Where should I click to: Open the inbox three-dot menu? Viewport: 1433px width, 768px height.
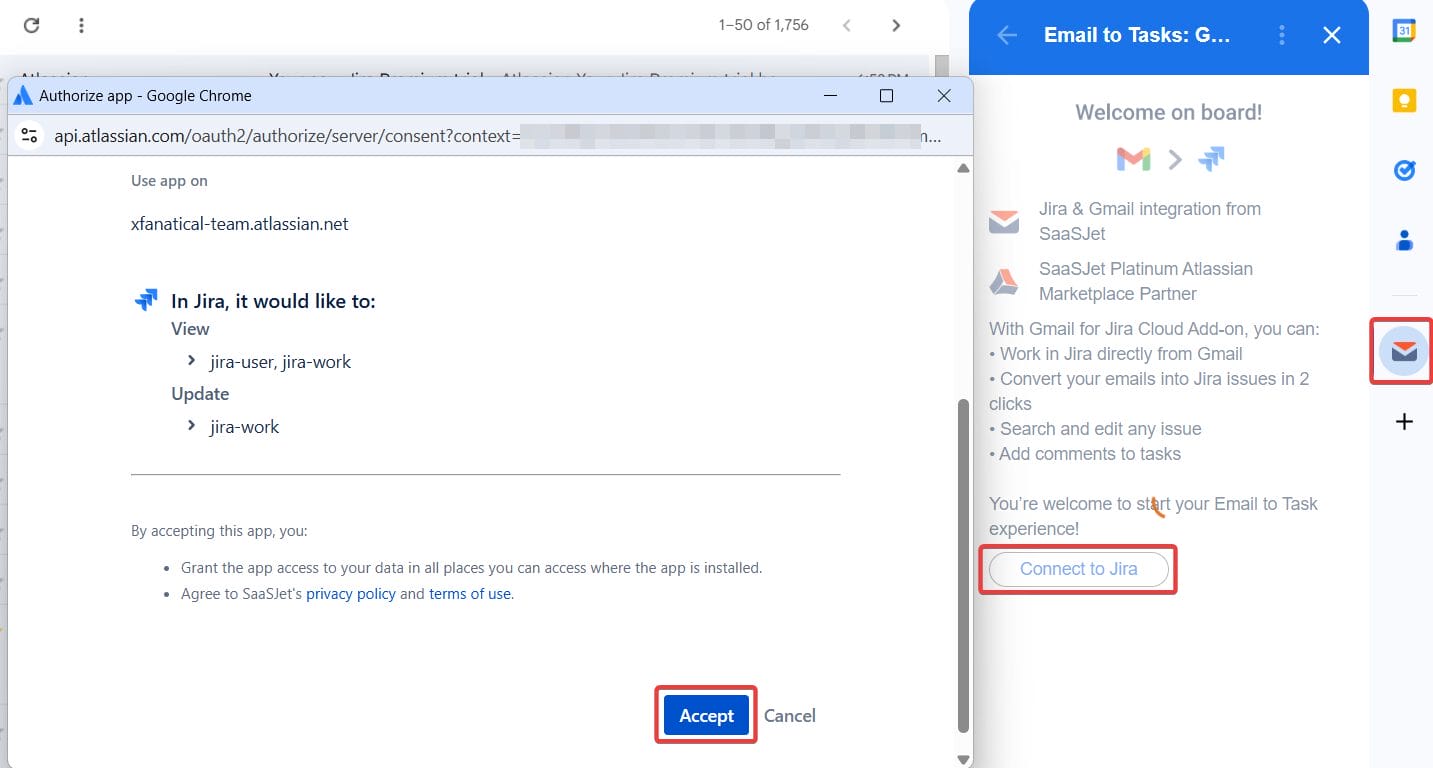80,25
